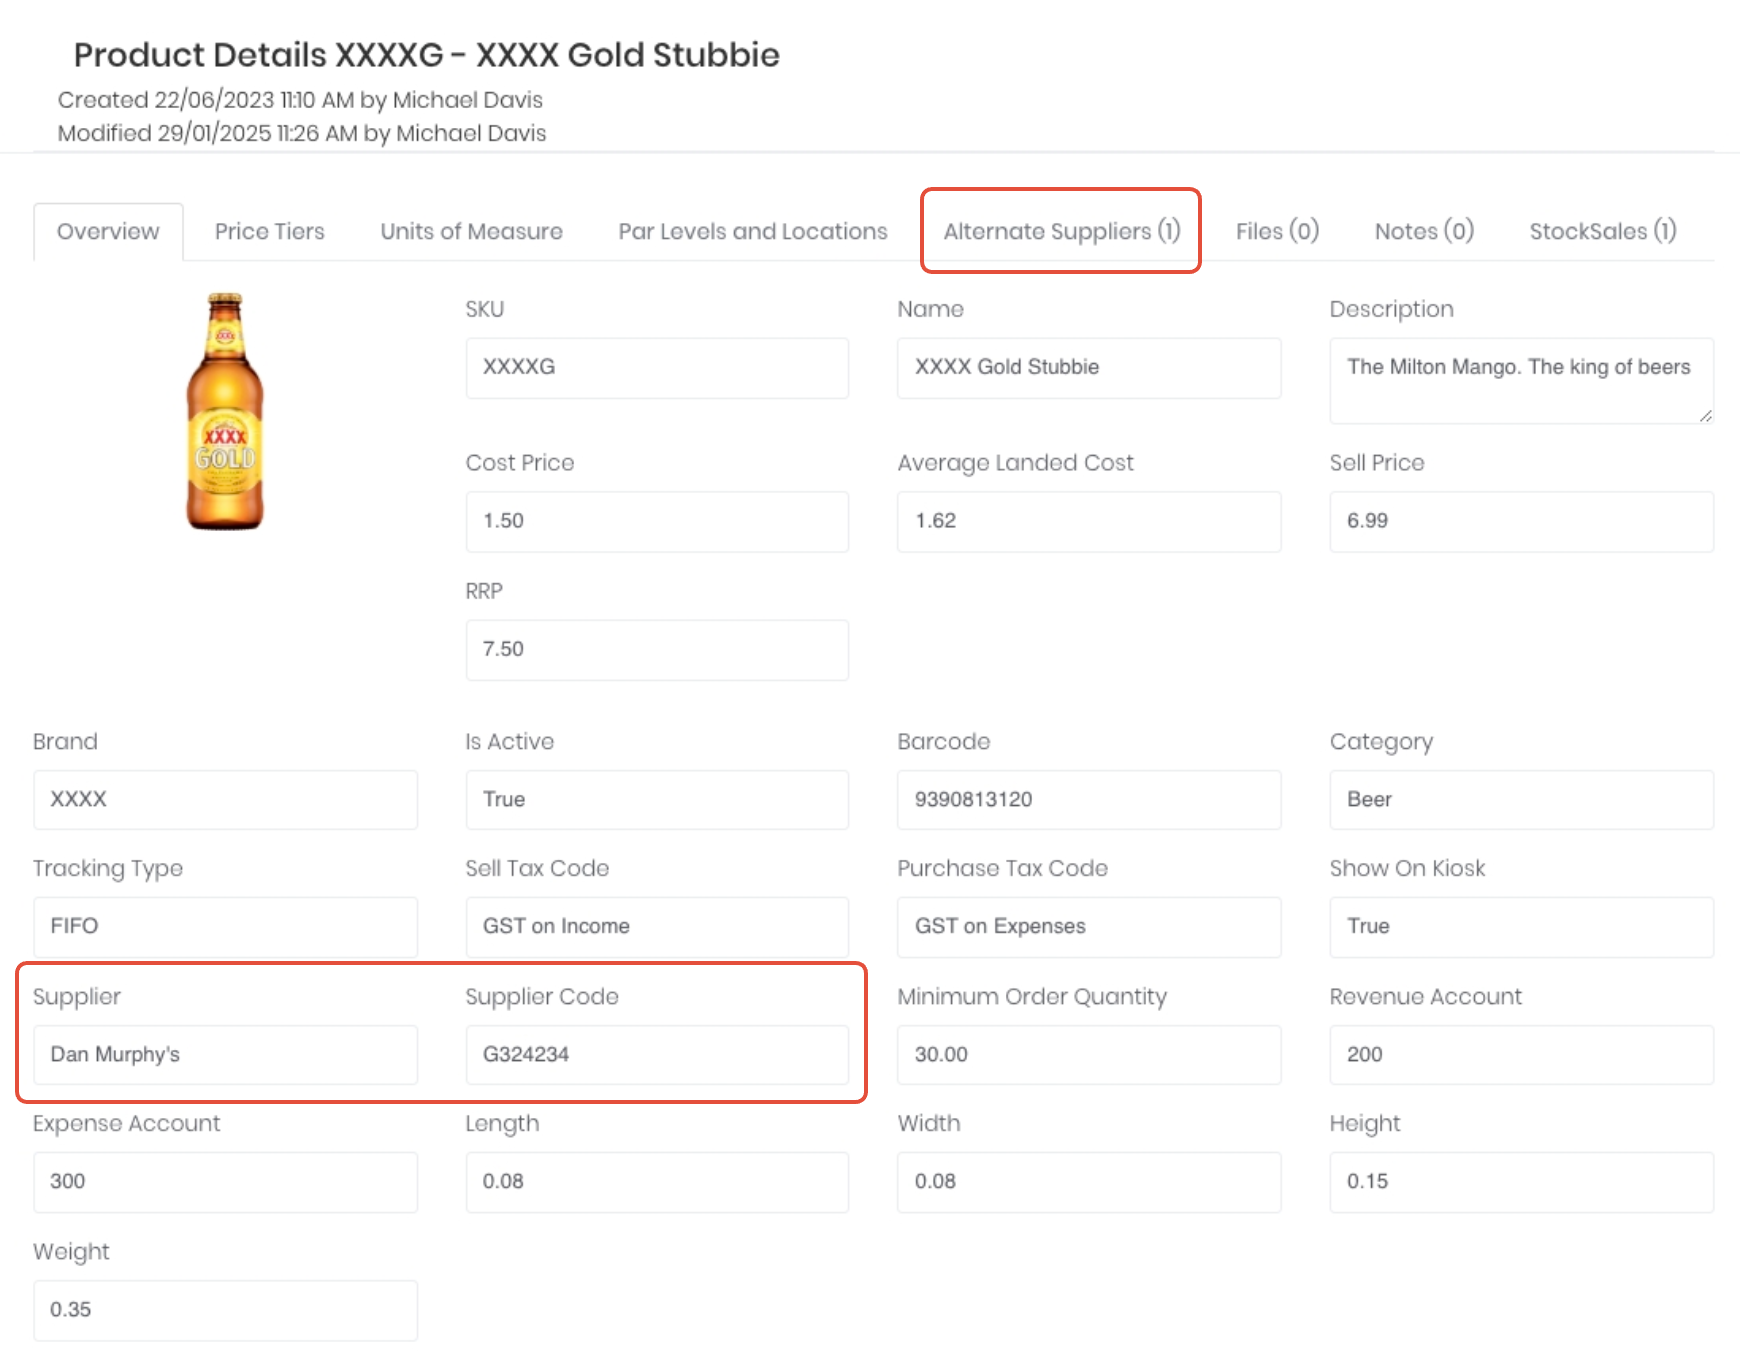Screen dimensions: 1740x1356
Task: Click the Sell Tax Code field
Action: tap(657, 926)
